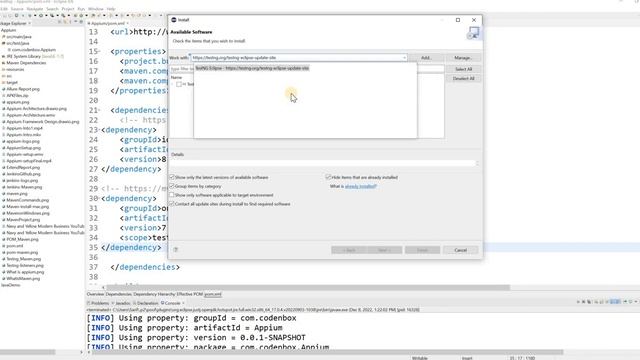640x360 pixels.
Task: Select the target folder
Action: (11, 82)
